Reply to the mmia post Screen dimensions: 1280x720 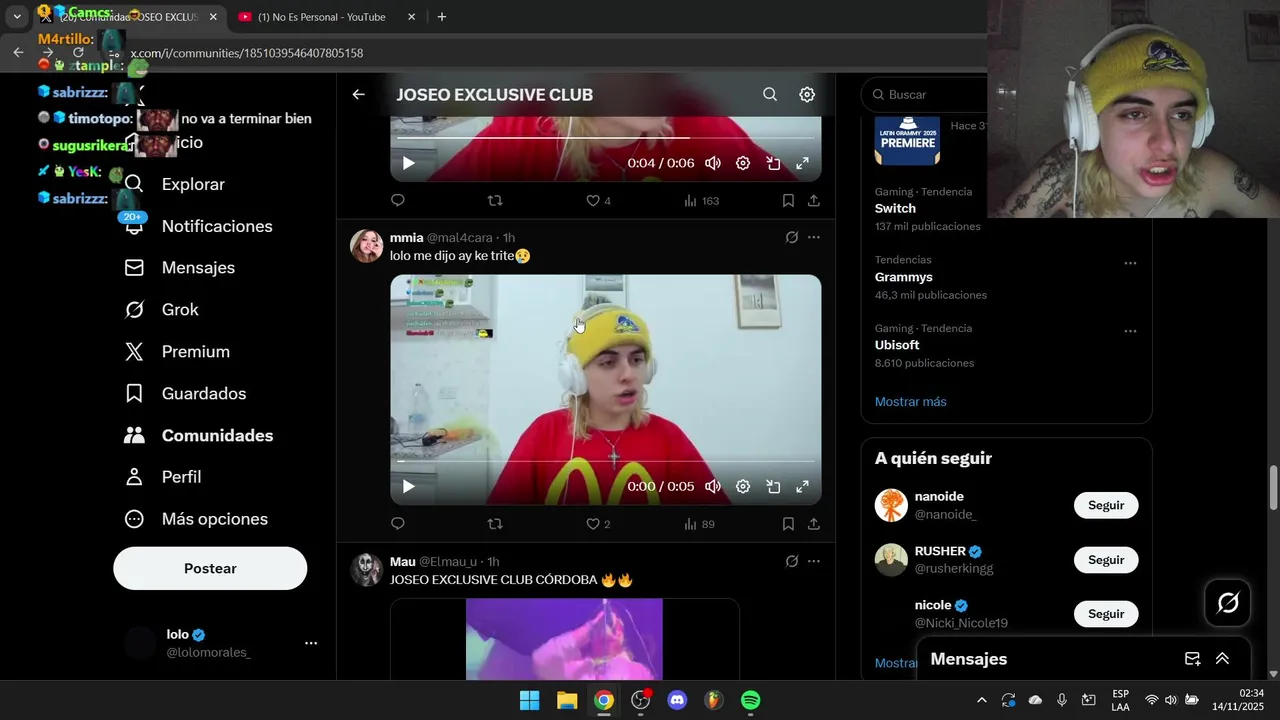coord(398,524)
